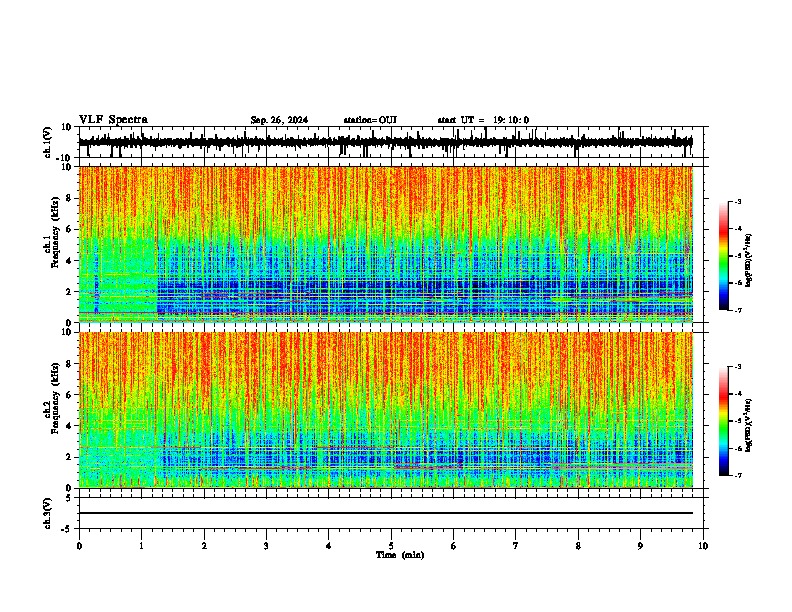The width and height of the screenshot is (792, 612).
Task: Click inside the ch.2 spectrogram panel
Action: tap(385, 410)
